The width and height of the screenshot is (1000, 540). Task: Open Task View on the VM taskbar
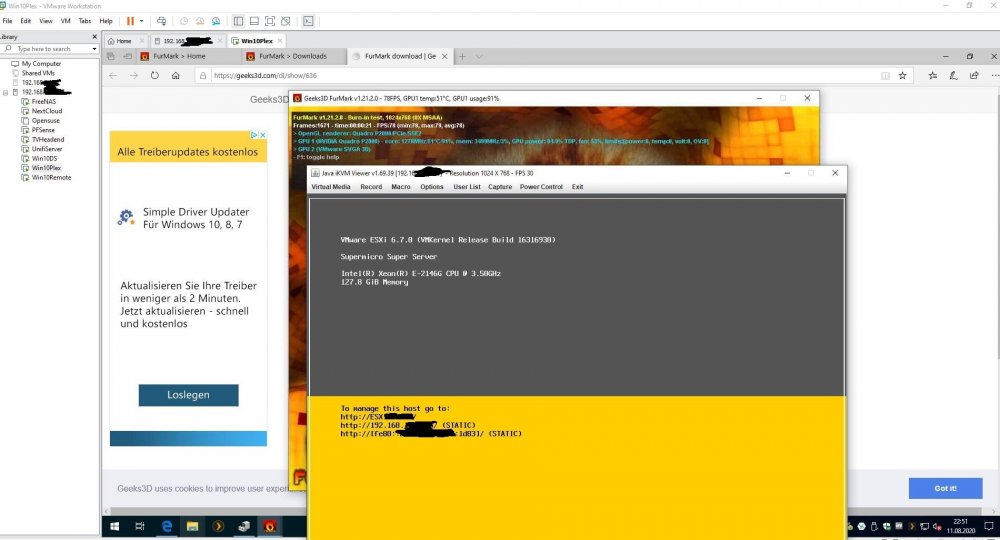(x=140, y=527)
